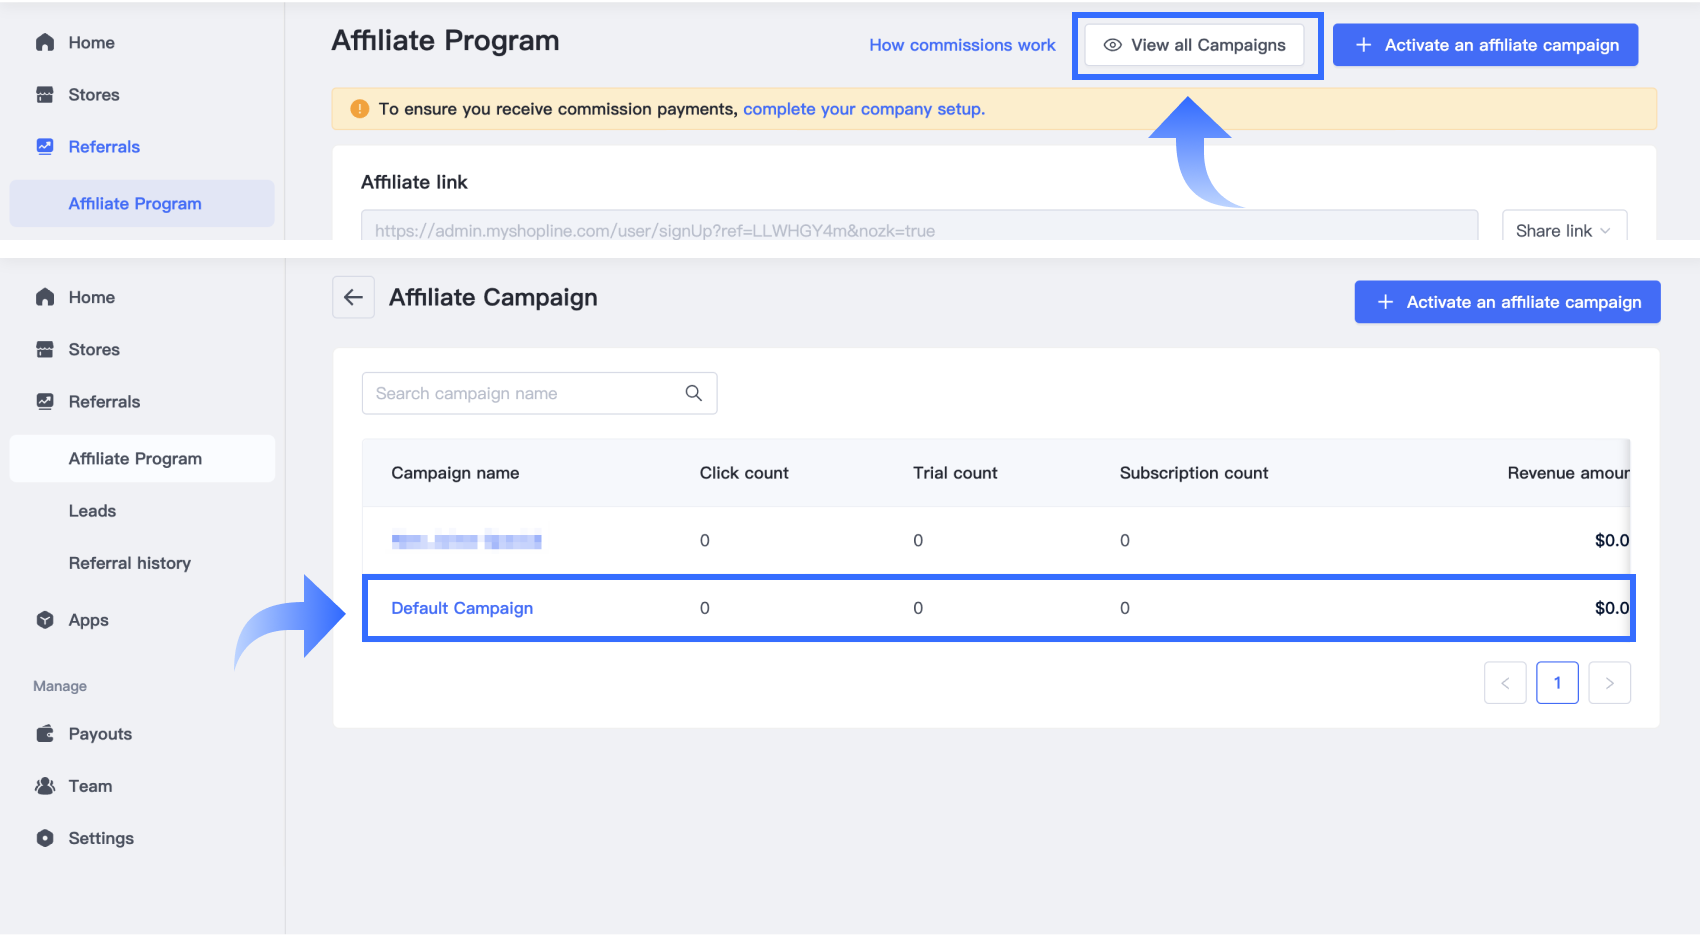
Task: Click the Stores icon in lower sidebar
Action: [45, 349]
